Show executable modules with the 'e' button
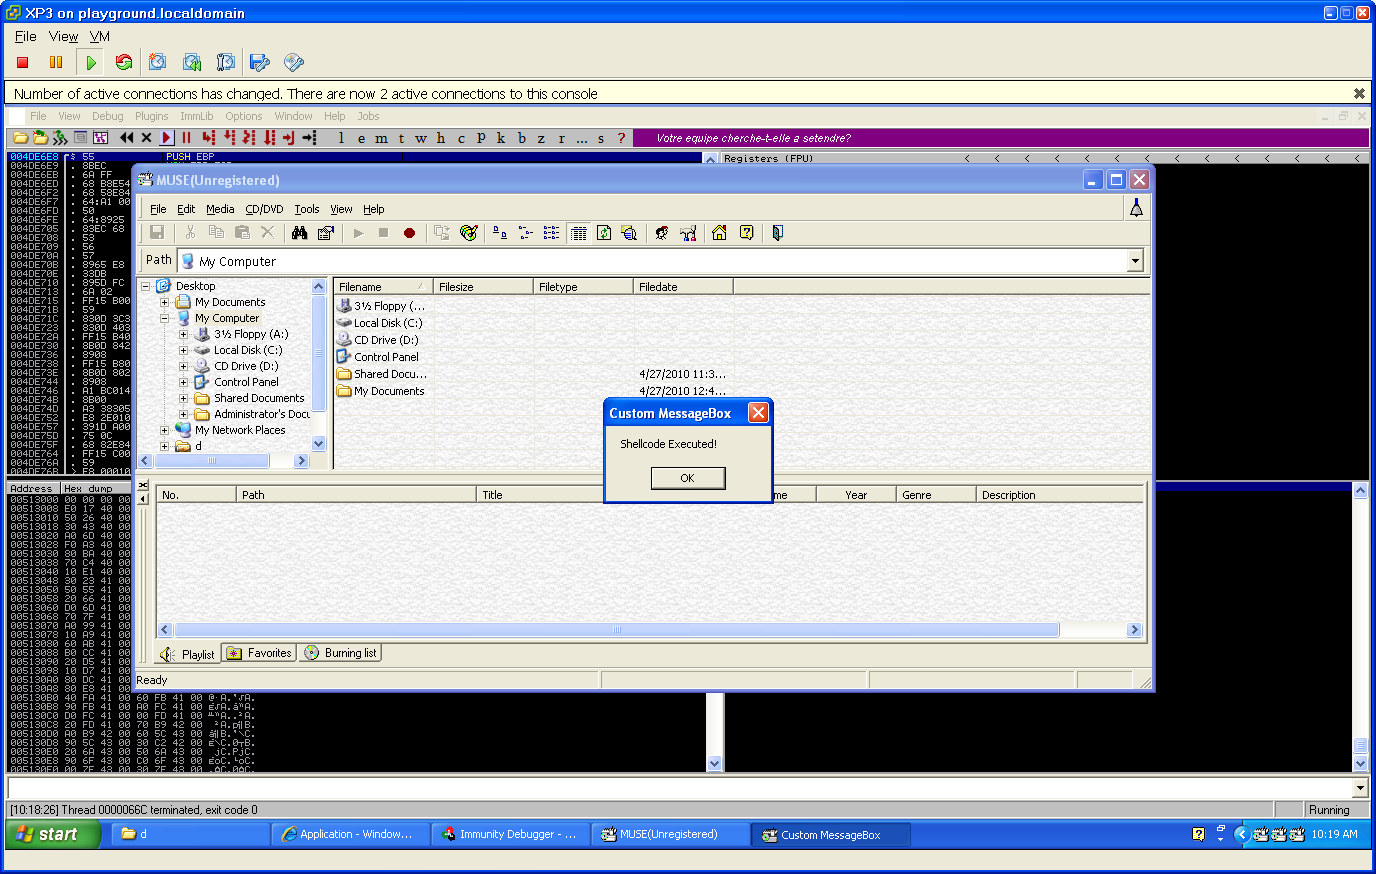 coord(361,138)
